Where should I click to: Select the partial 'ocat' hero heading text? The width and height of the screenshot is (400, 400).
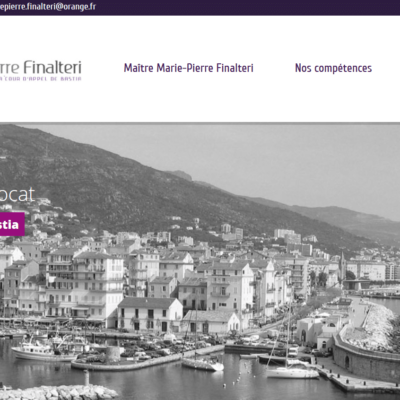[x=17, y=194]
